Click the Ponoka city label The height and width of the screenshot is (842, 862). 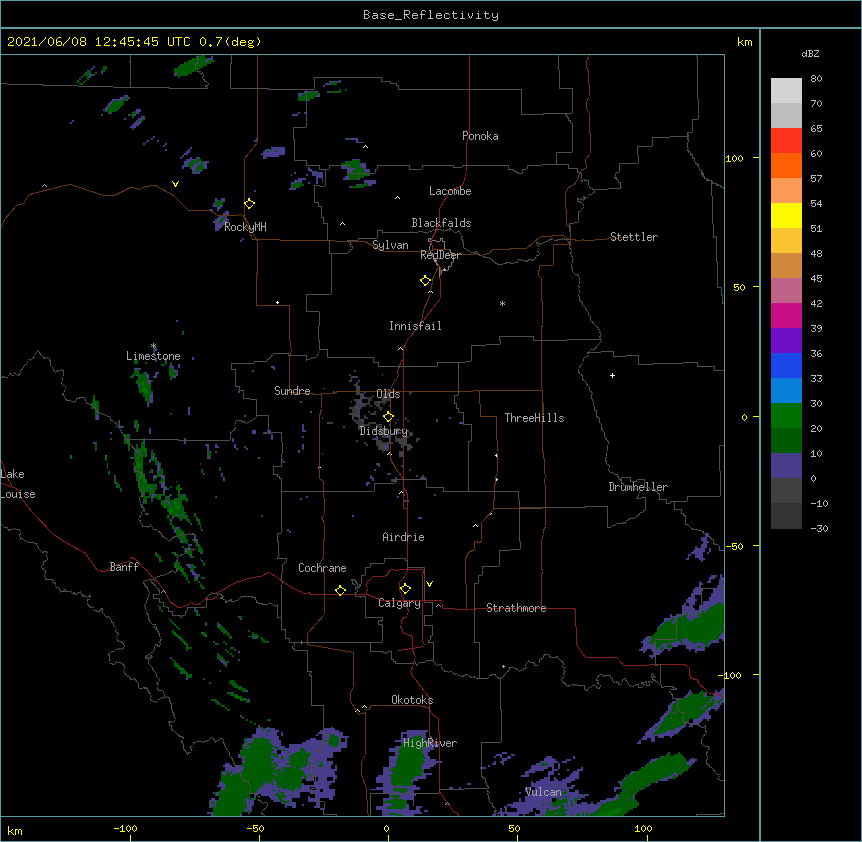(480, 136)
